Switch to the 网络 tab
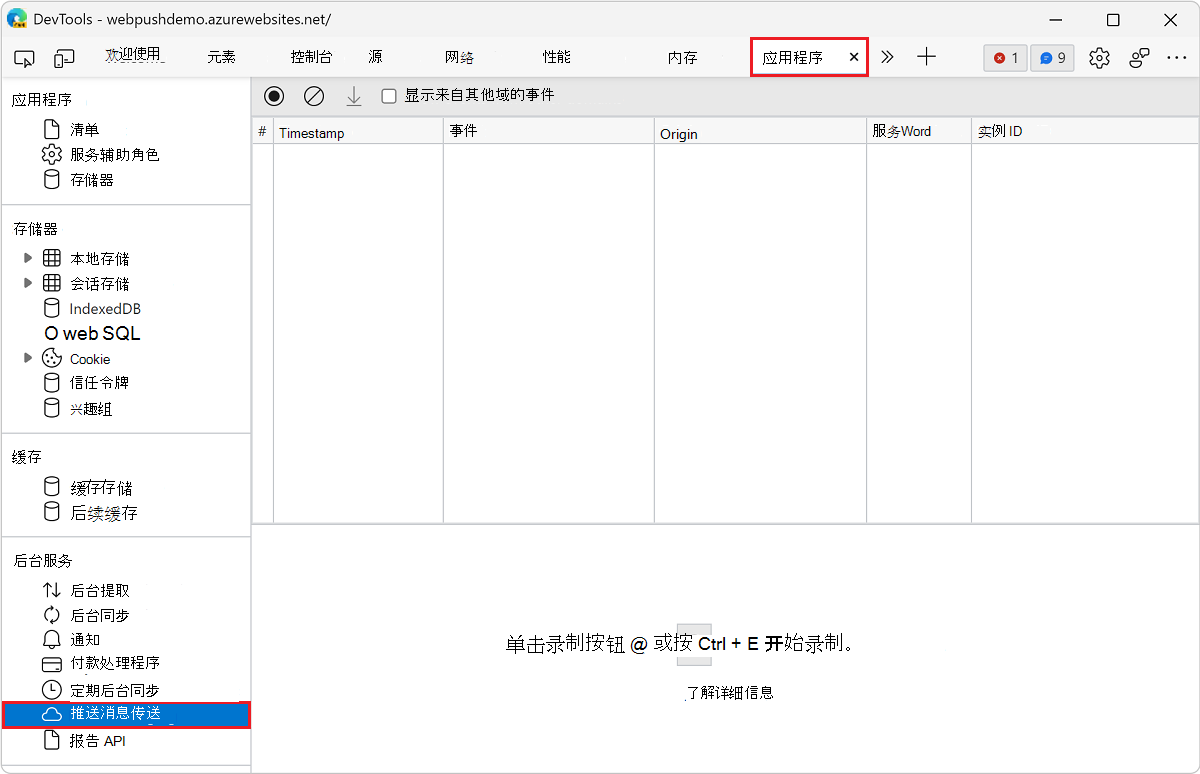The width and height of the screenshot is (1200, 774). click(459, 57)
